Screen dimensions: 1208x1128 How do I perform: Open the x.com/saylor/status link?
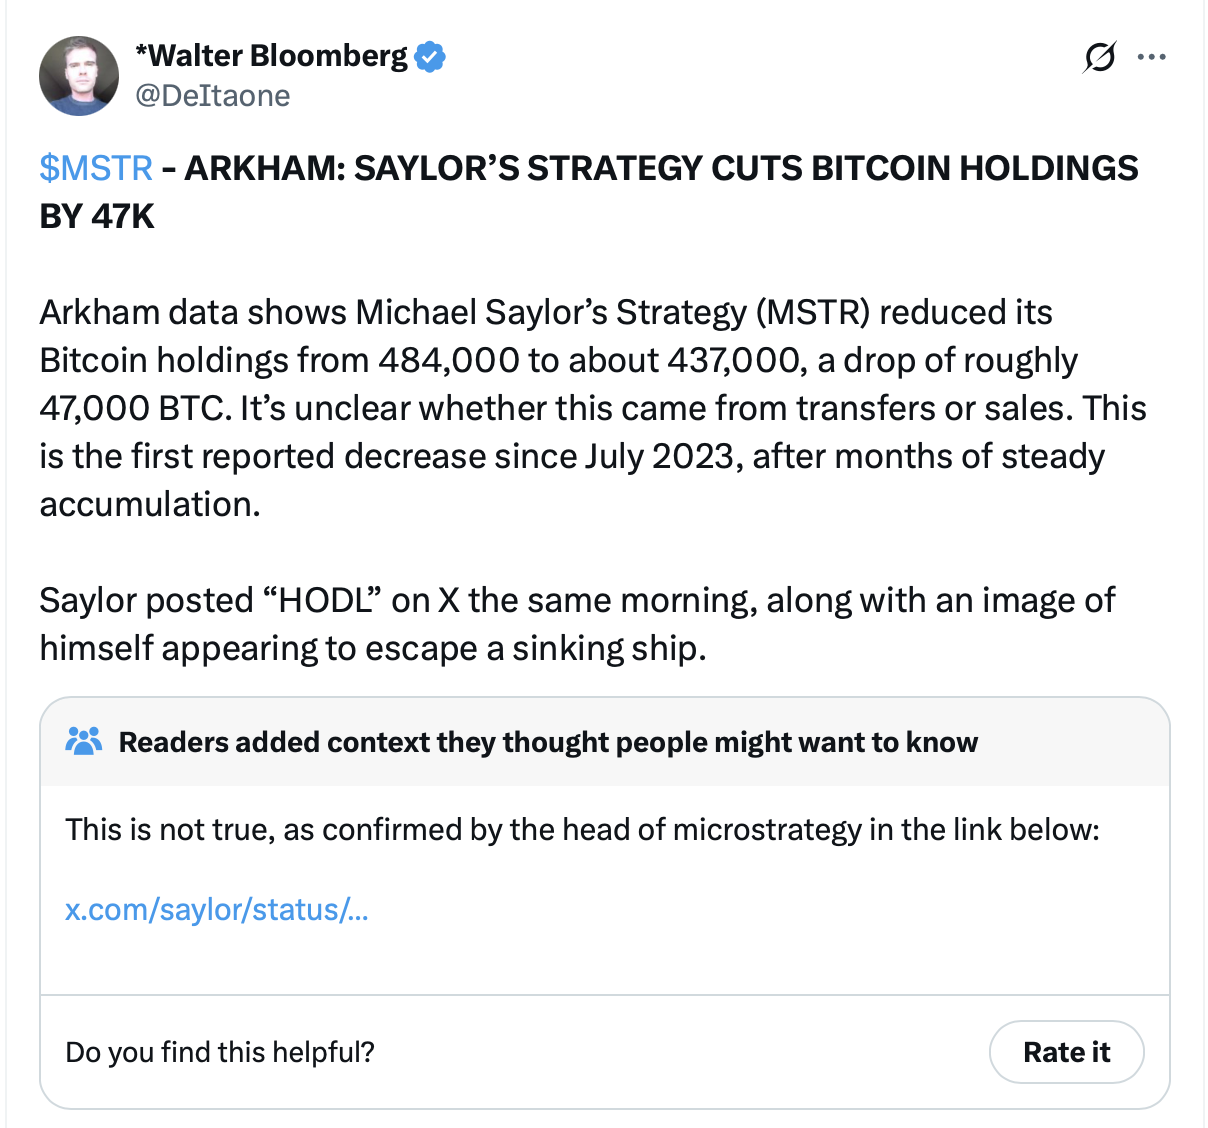click(x=216, y=910)
